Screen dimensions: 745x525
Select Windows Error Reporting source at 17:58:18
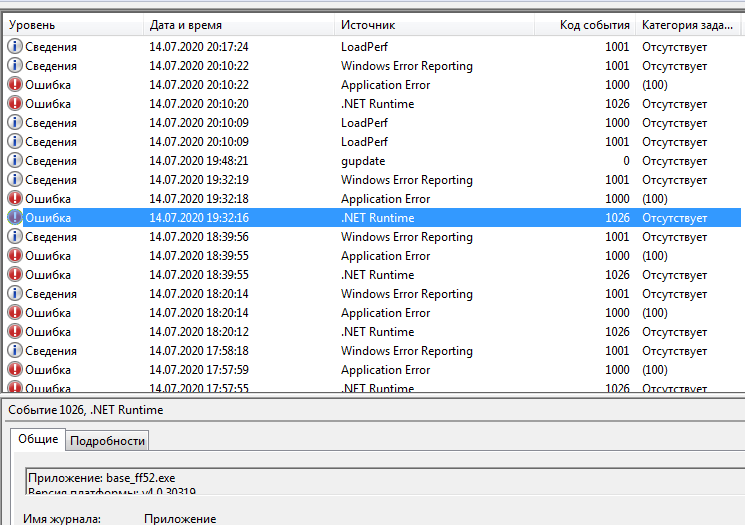pos(407,351)
